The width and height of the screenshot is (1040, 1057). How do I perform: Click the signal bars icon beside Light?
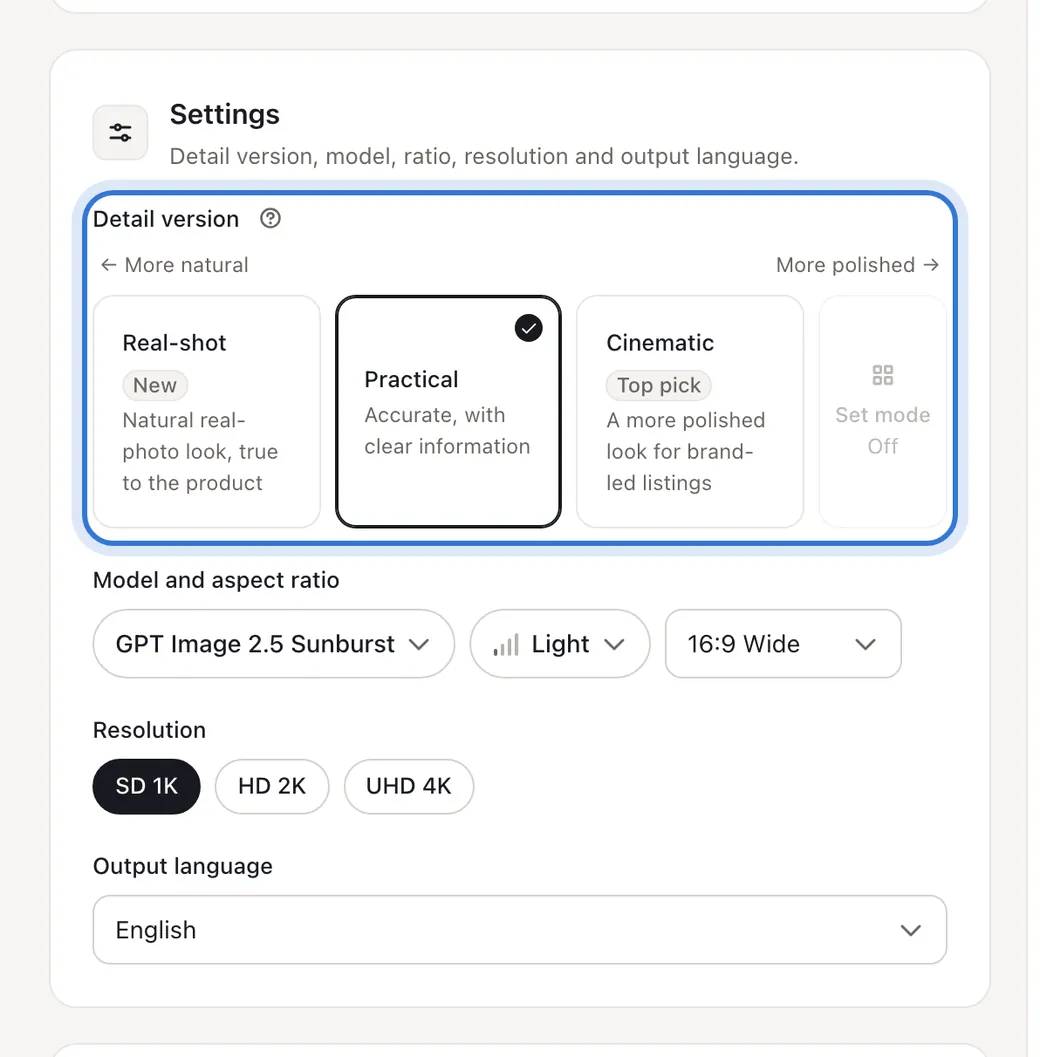(506, 644)
